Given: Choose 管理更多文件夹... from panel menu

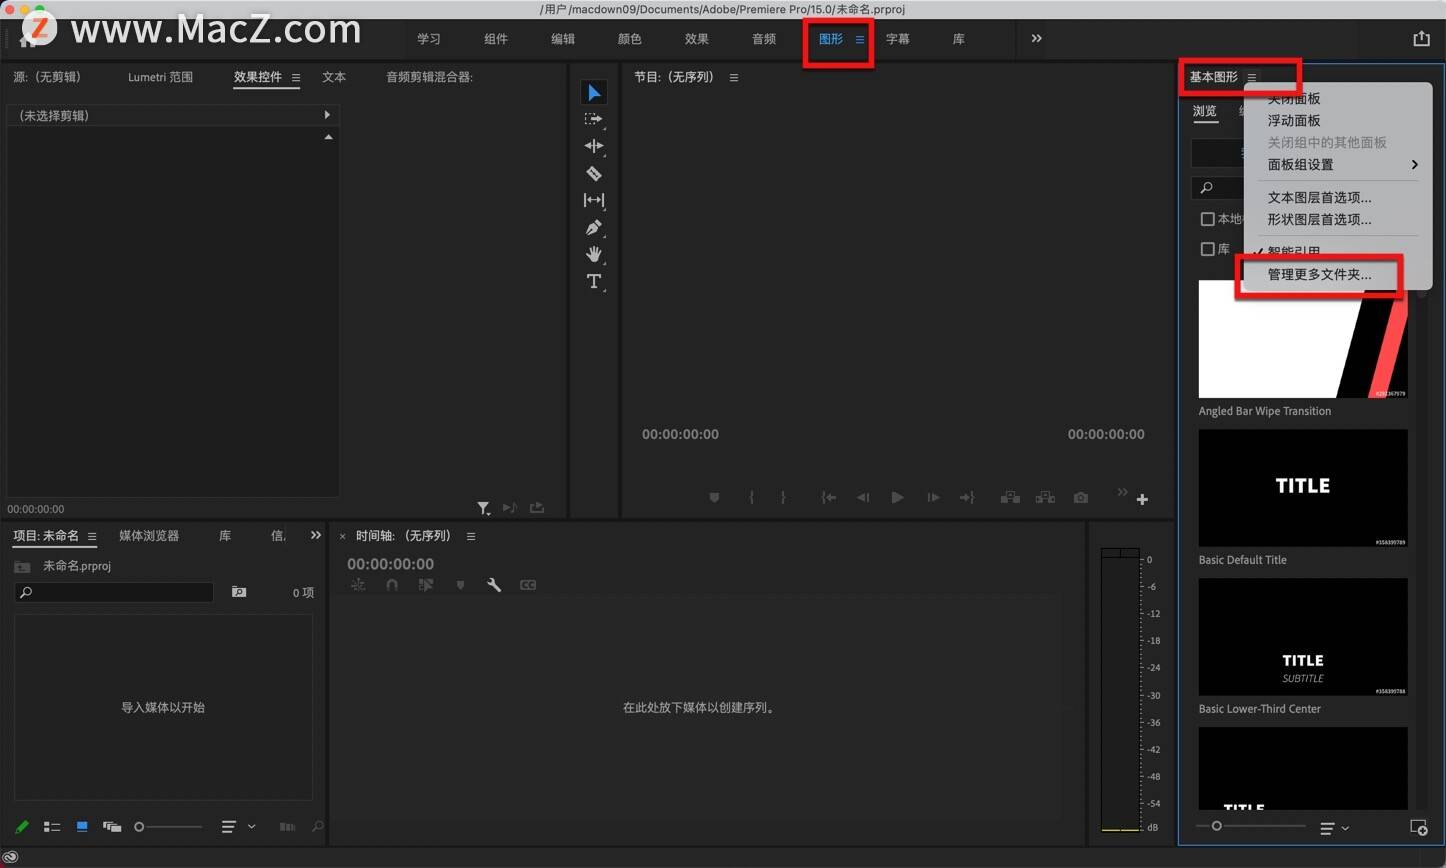Looking at the screenshot, I should pyautogui.click(x=1319, y=275).
